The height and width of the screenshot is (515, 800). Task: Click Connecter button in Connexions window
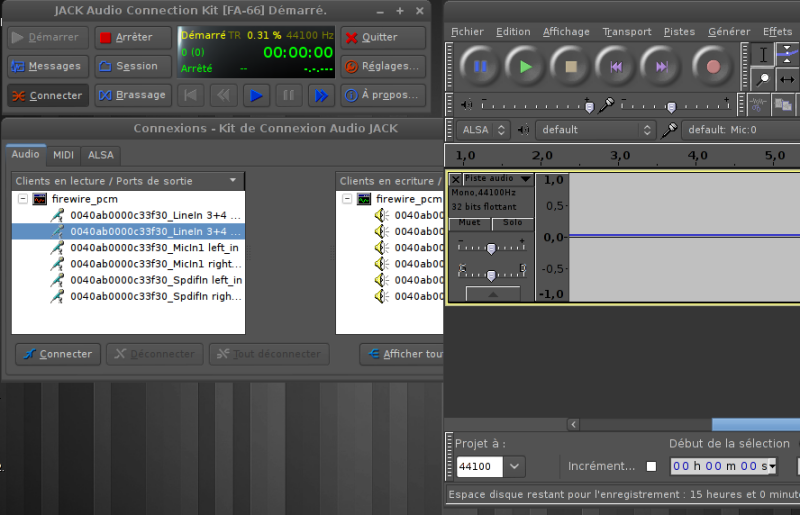pos(58,354)
